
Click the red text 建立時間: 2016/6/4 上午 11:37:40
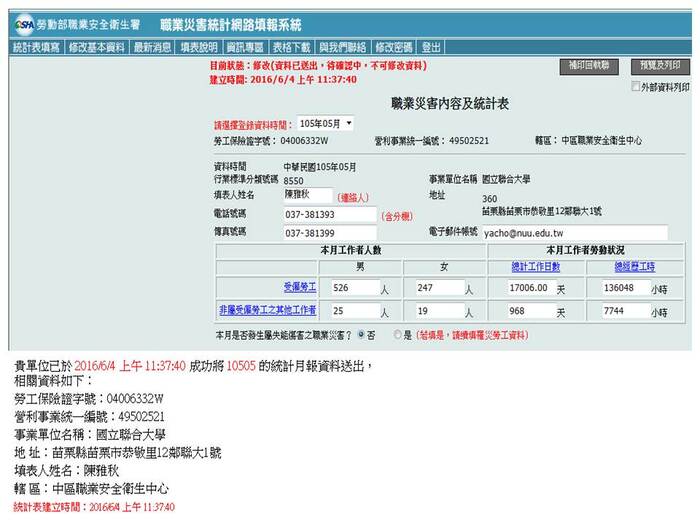[283, 80]
